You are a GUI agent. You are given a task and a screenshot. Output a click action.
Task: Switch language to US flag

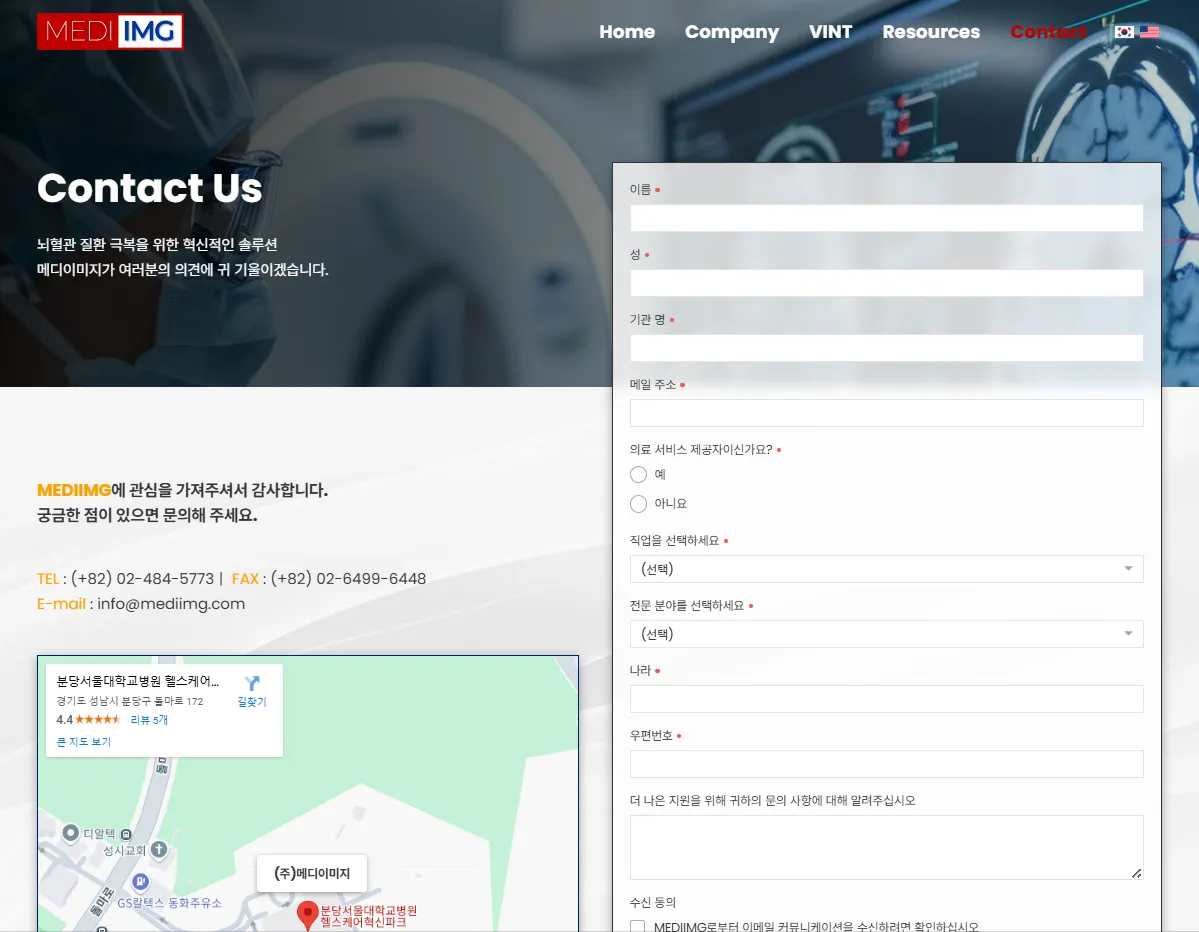pos(1149,31)
